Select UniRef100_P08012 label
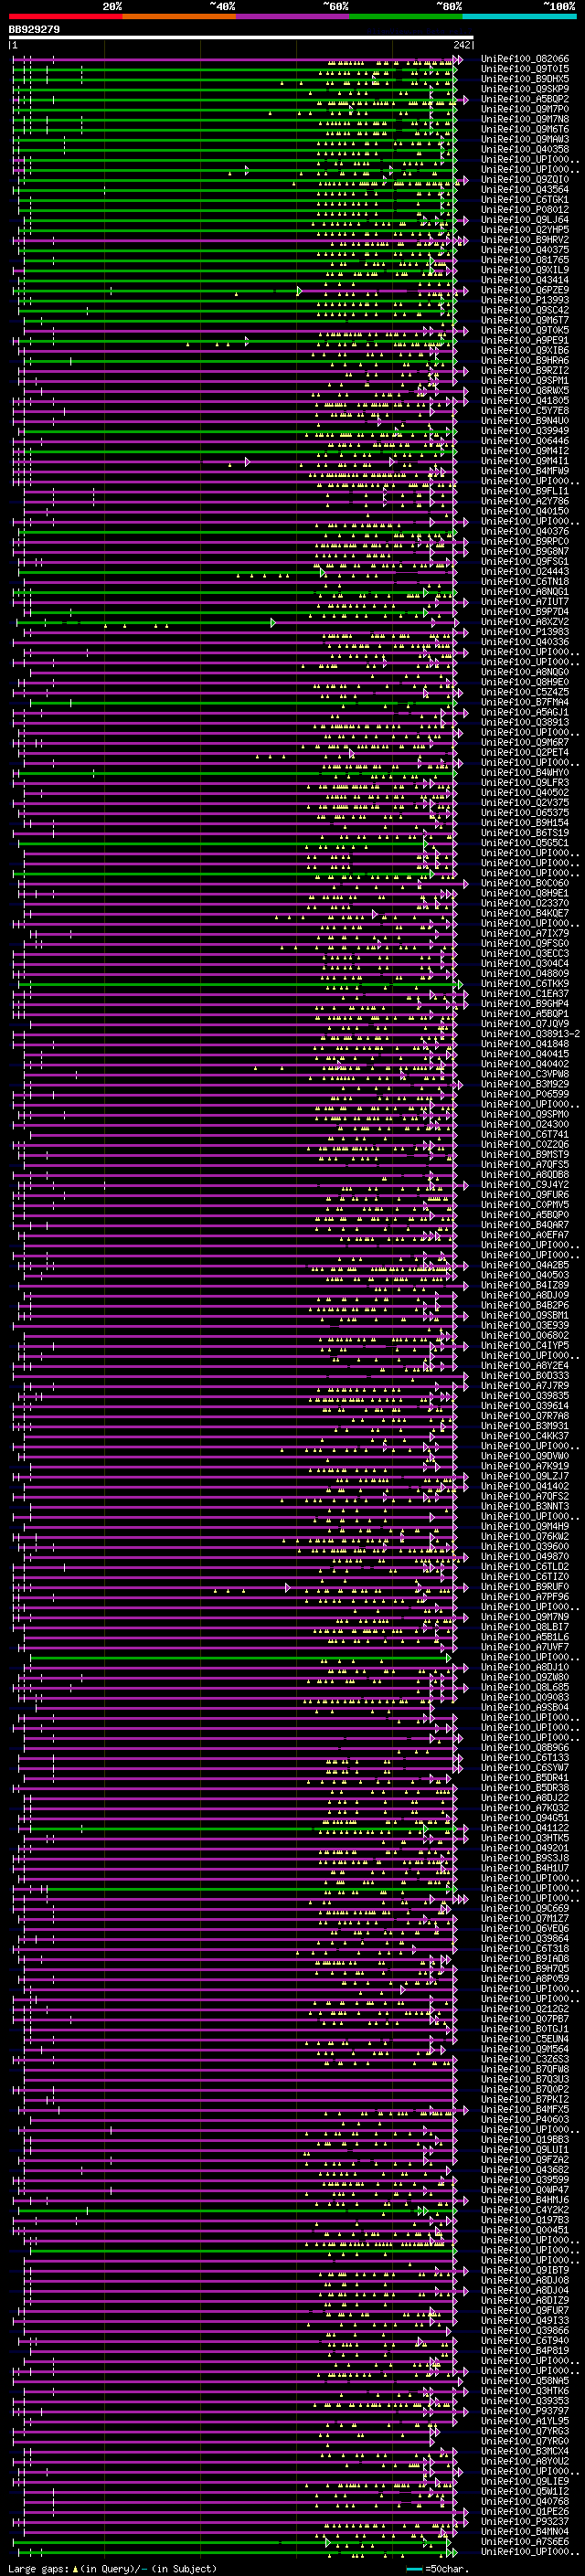The image size is (585, 2576). 525,210
